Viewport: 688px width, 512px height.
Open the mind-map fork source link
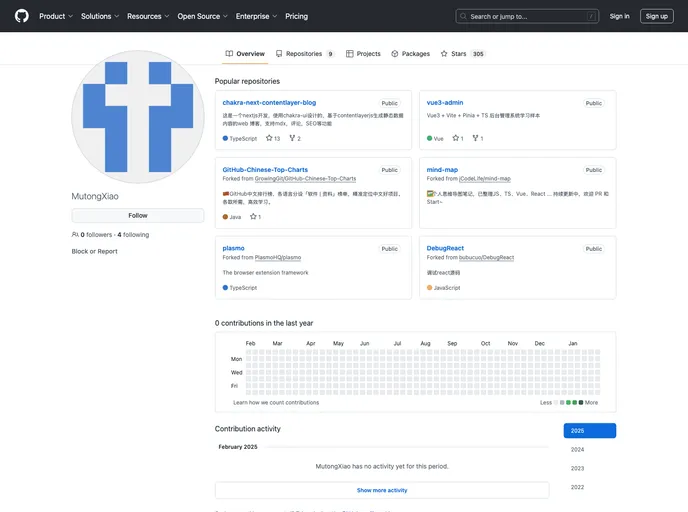tap(484, 179)
